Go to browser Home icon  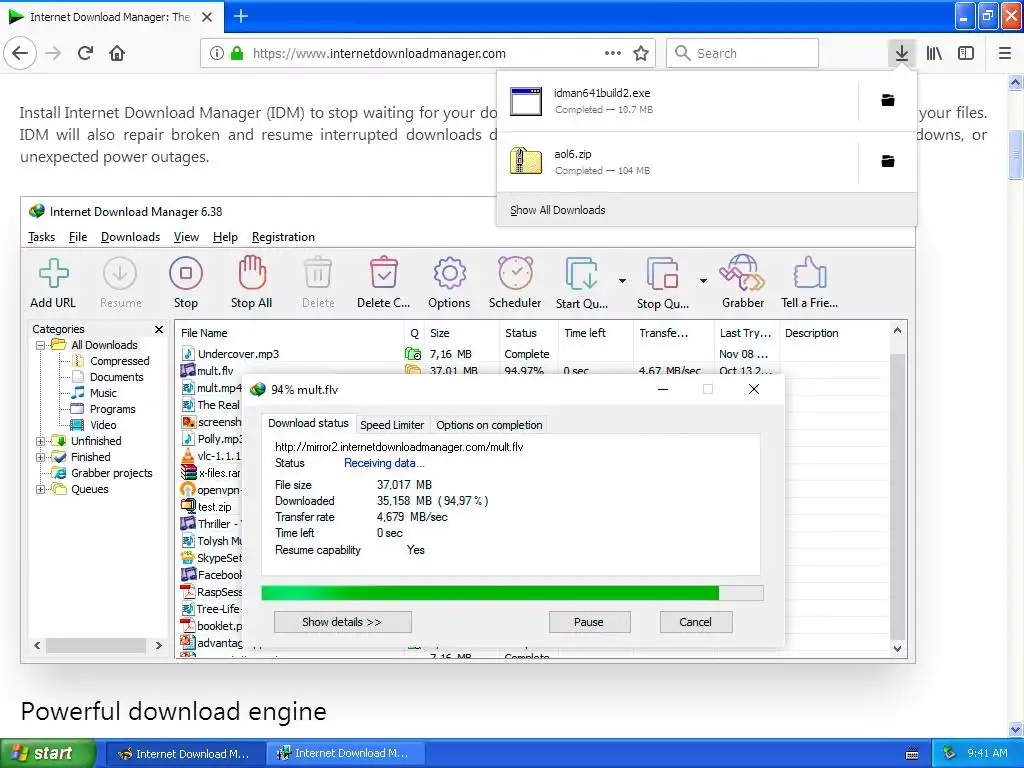[117, 54]
